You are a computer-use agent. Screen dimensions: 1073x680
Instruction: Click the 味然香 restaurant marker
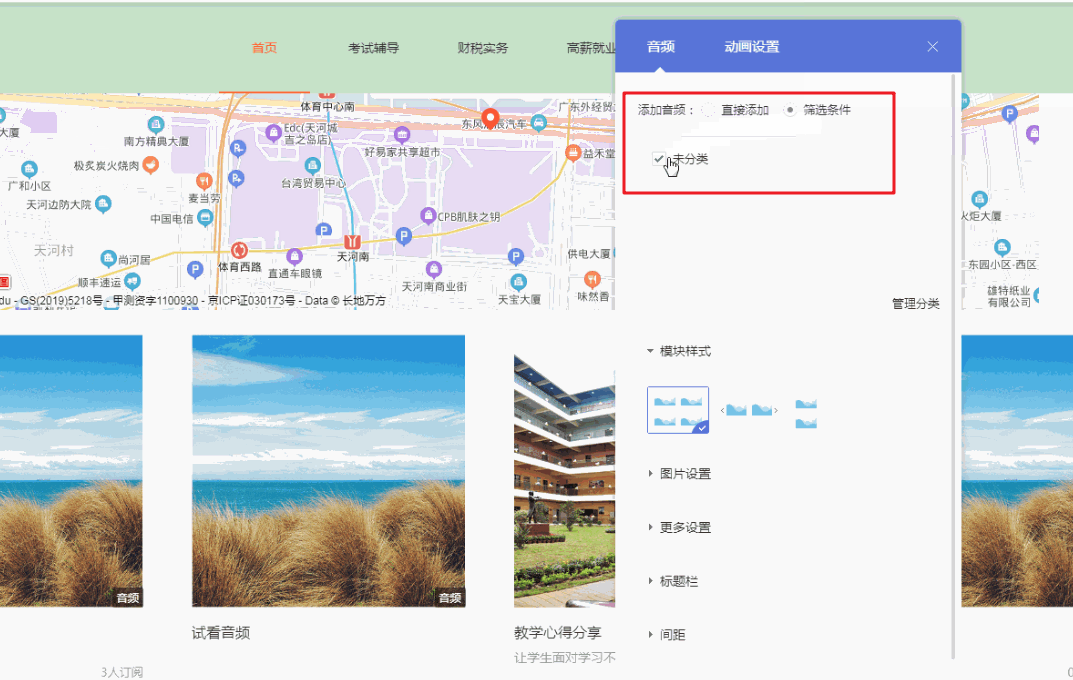coord(593,279)
